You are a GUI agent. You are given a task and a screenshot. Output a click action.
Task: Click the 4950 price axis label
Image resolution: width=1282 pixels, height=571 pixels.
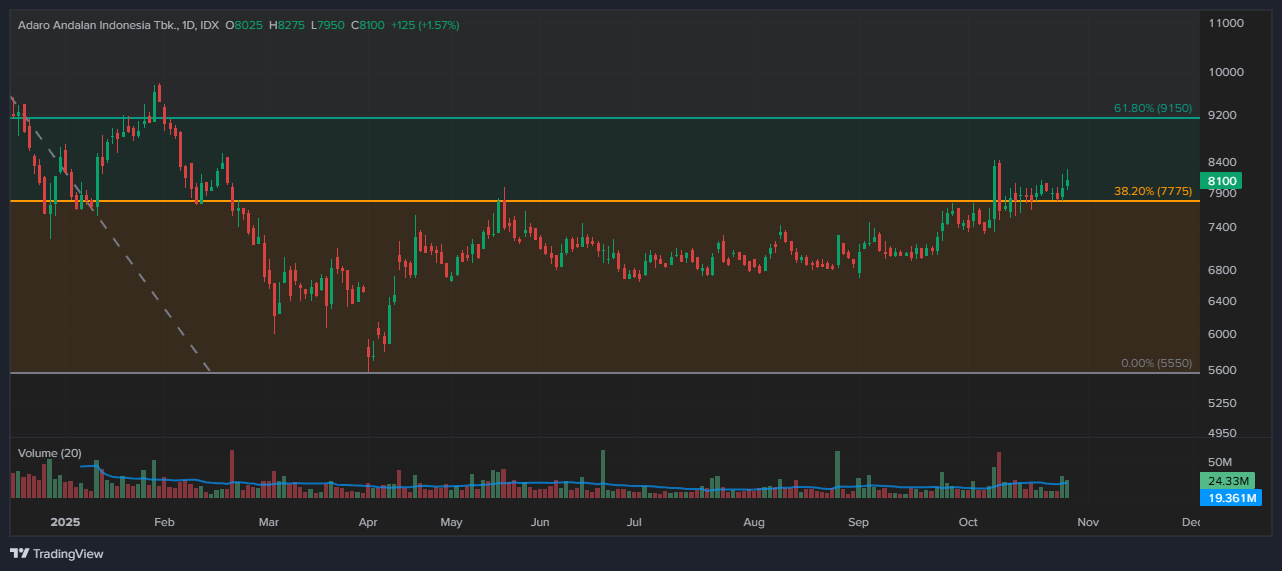pyautogui.click(x=1223, y=433)
